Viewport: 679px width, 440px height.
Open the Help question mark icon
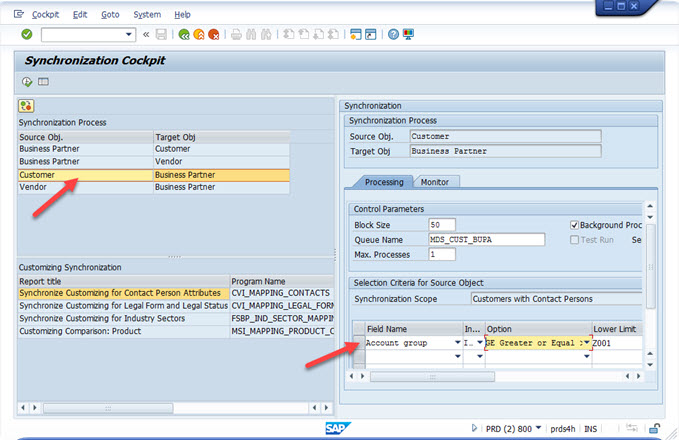click(393, 34)
